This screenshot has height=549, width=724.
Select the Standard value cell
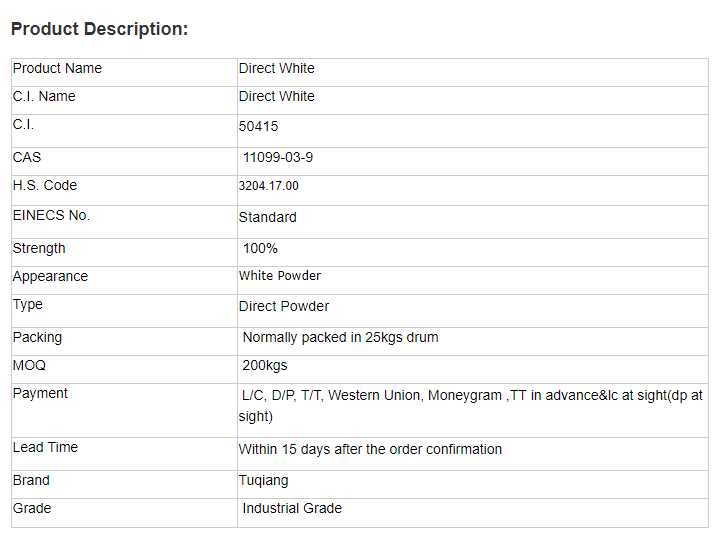[267, 217]
